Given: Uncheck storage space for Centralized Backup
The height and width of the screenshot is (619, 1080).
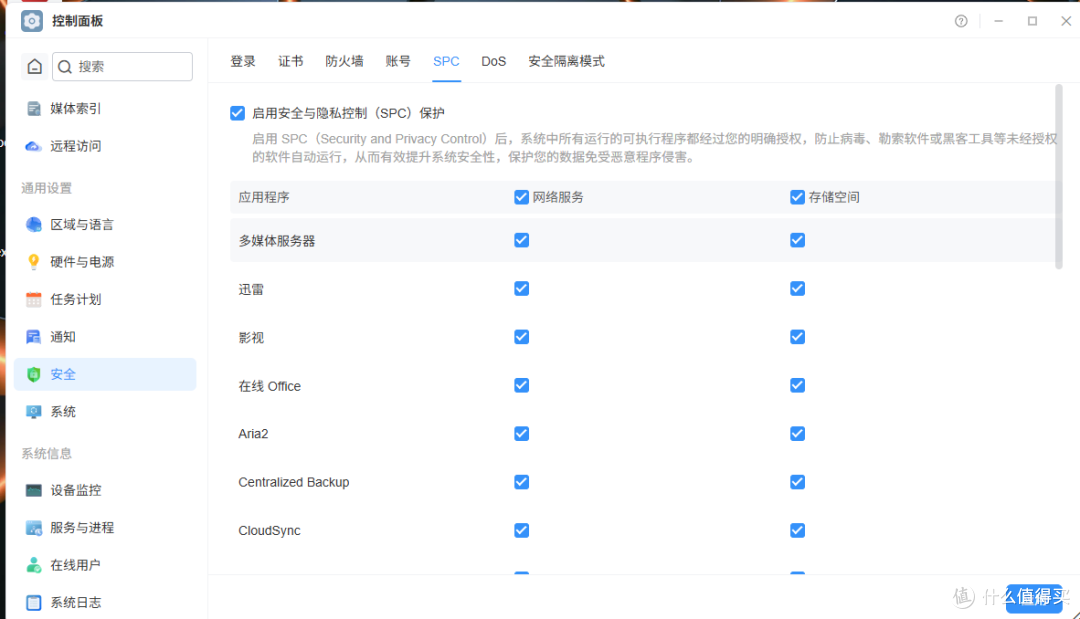Looking at the screenshot, I should (798, 482).
